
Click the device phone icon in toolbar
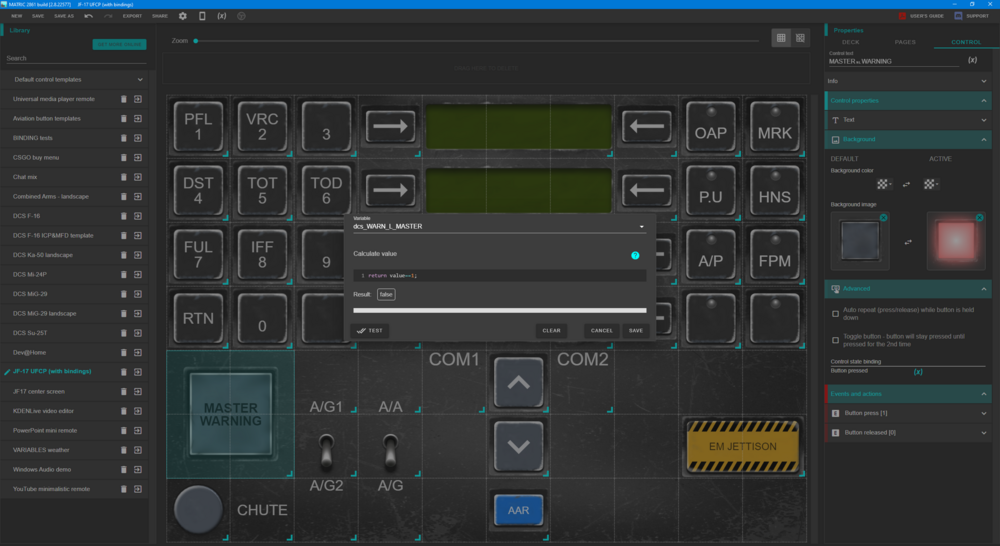202,16
